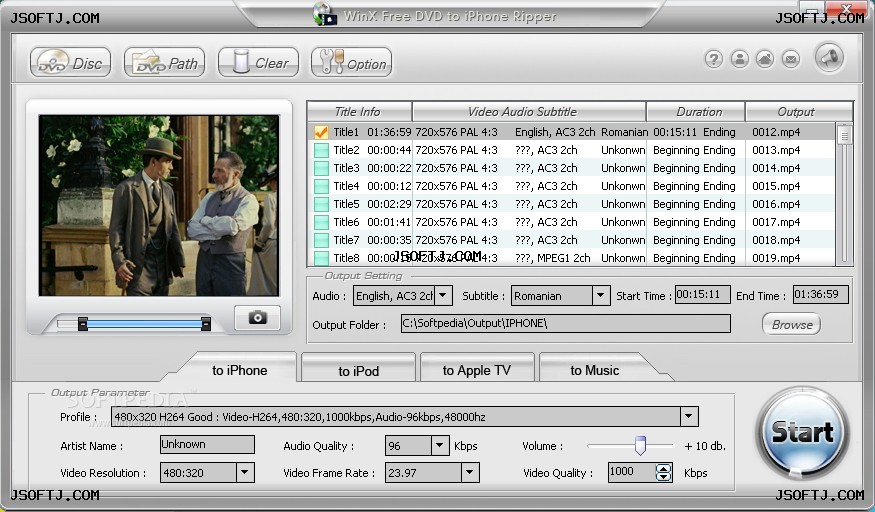Click the preview trim end marker
This screenshot has height=512, width=875.
pos(206,323)
